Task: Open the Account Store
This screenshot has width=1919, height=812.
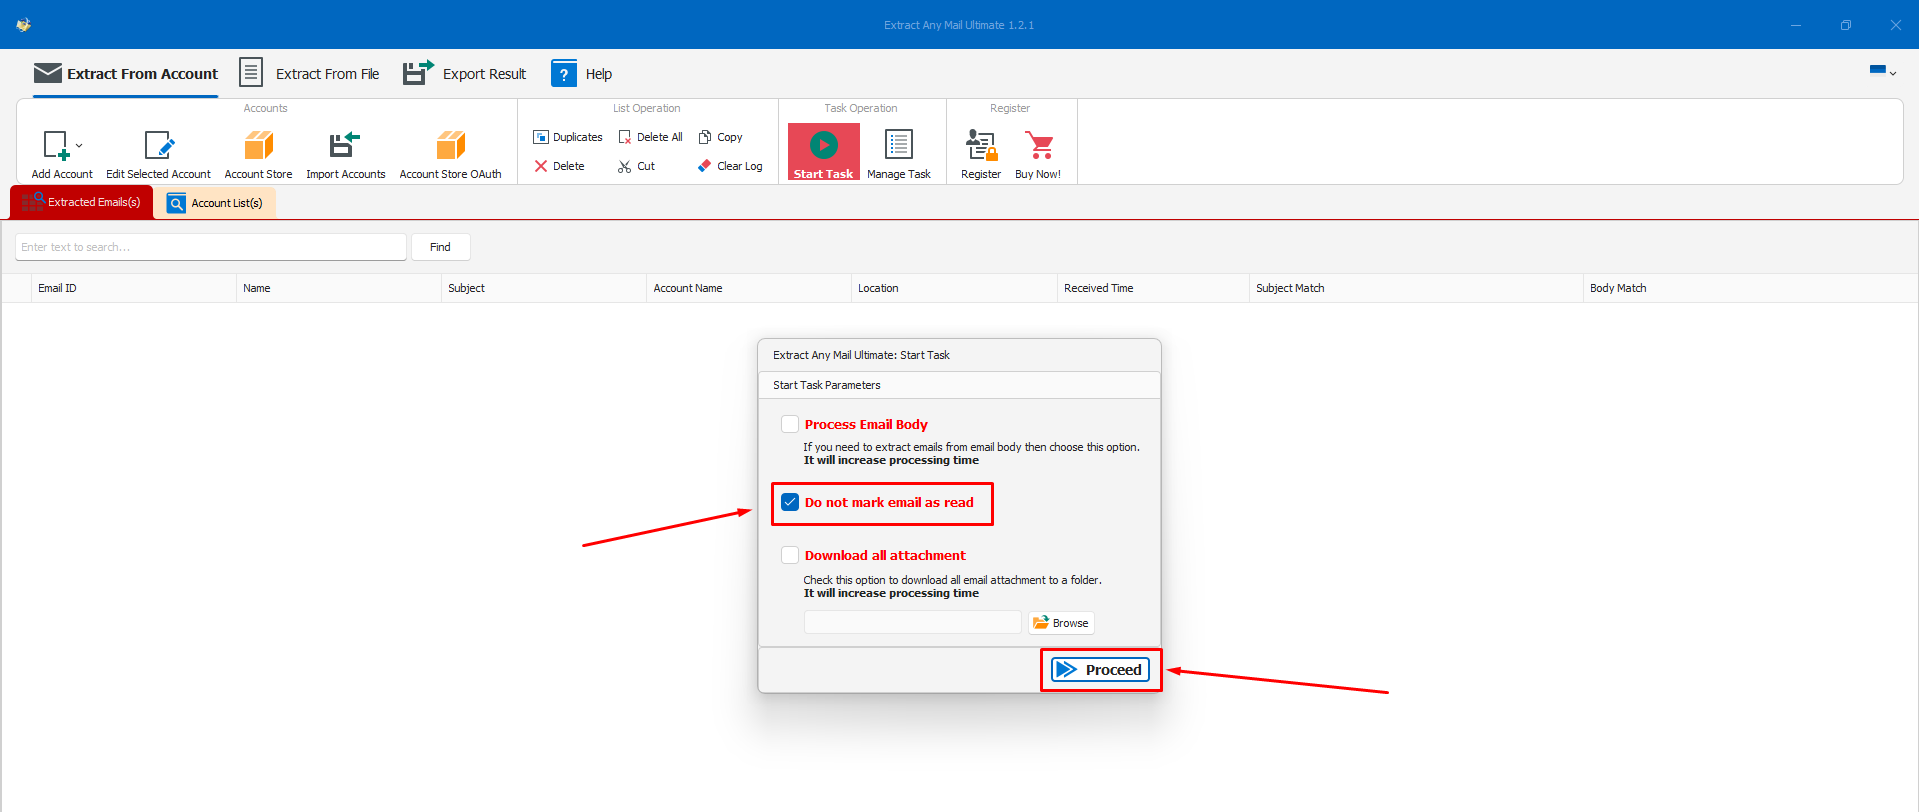Action: click(x=258, y=146)
